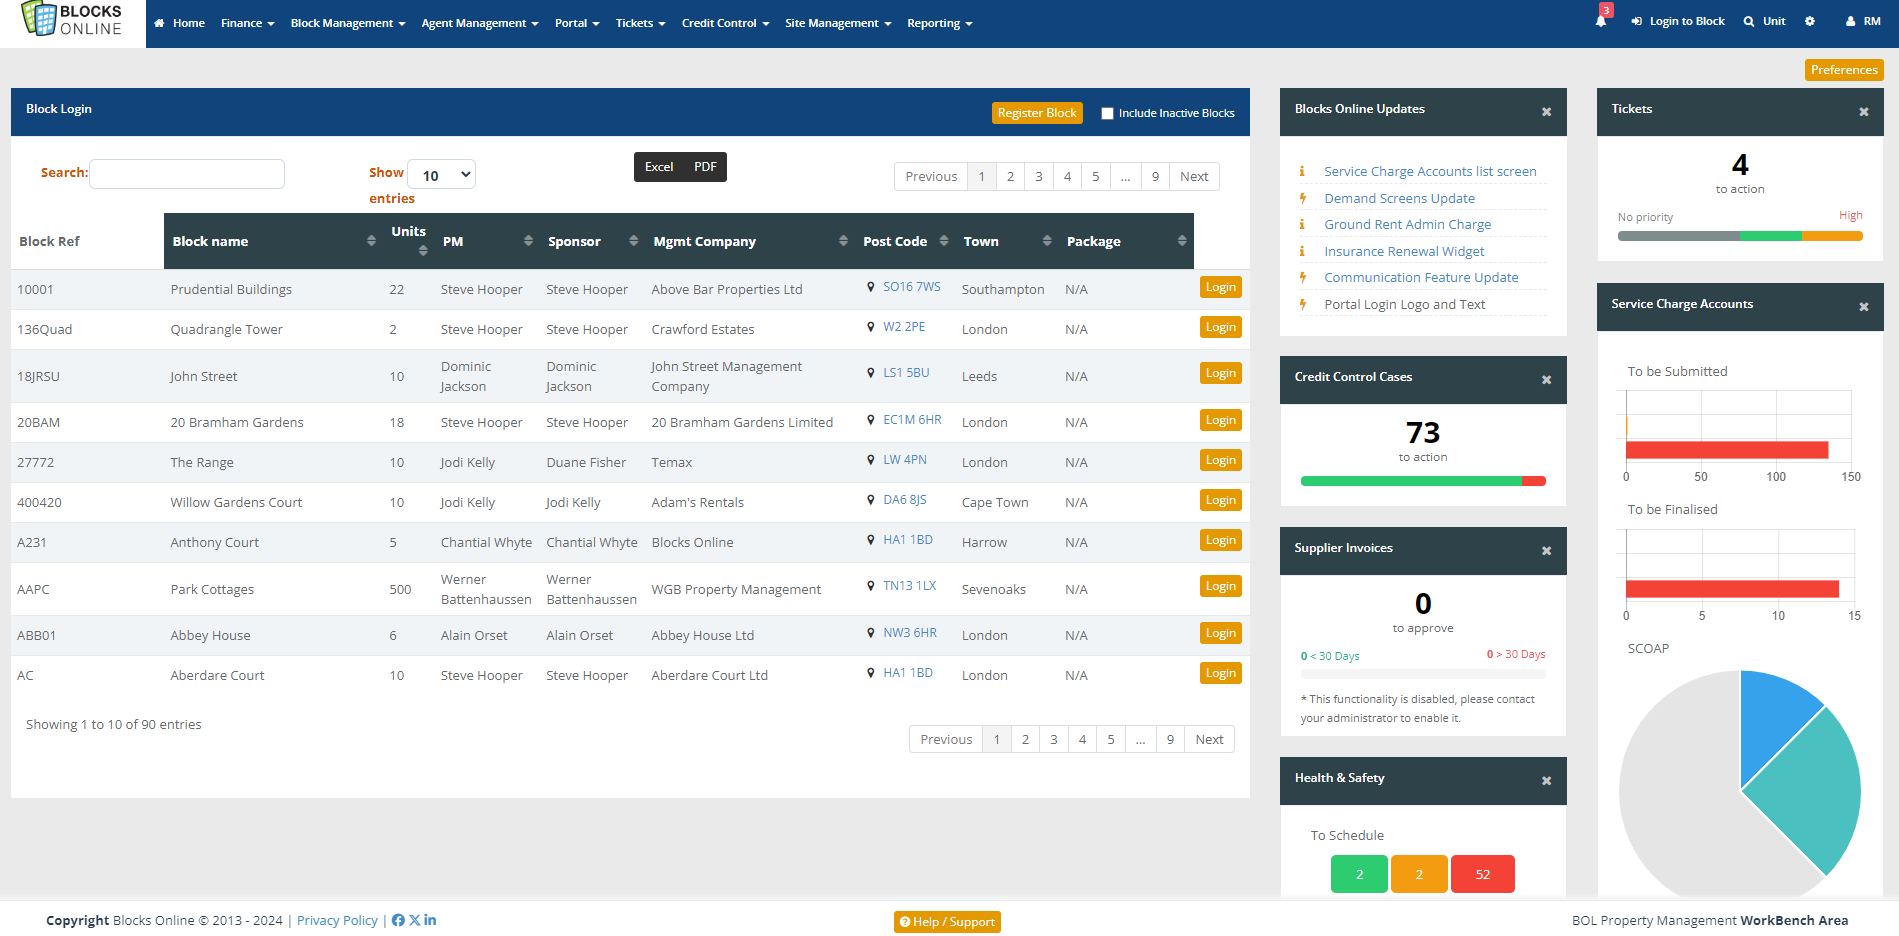
Task: Open Facebook icon in footer
Action: click(x=398, y=920)
